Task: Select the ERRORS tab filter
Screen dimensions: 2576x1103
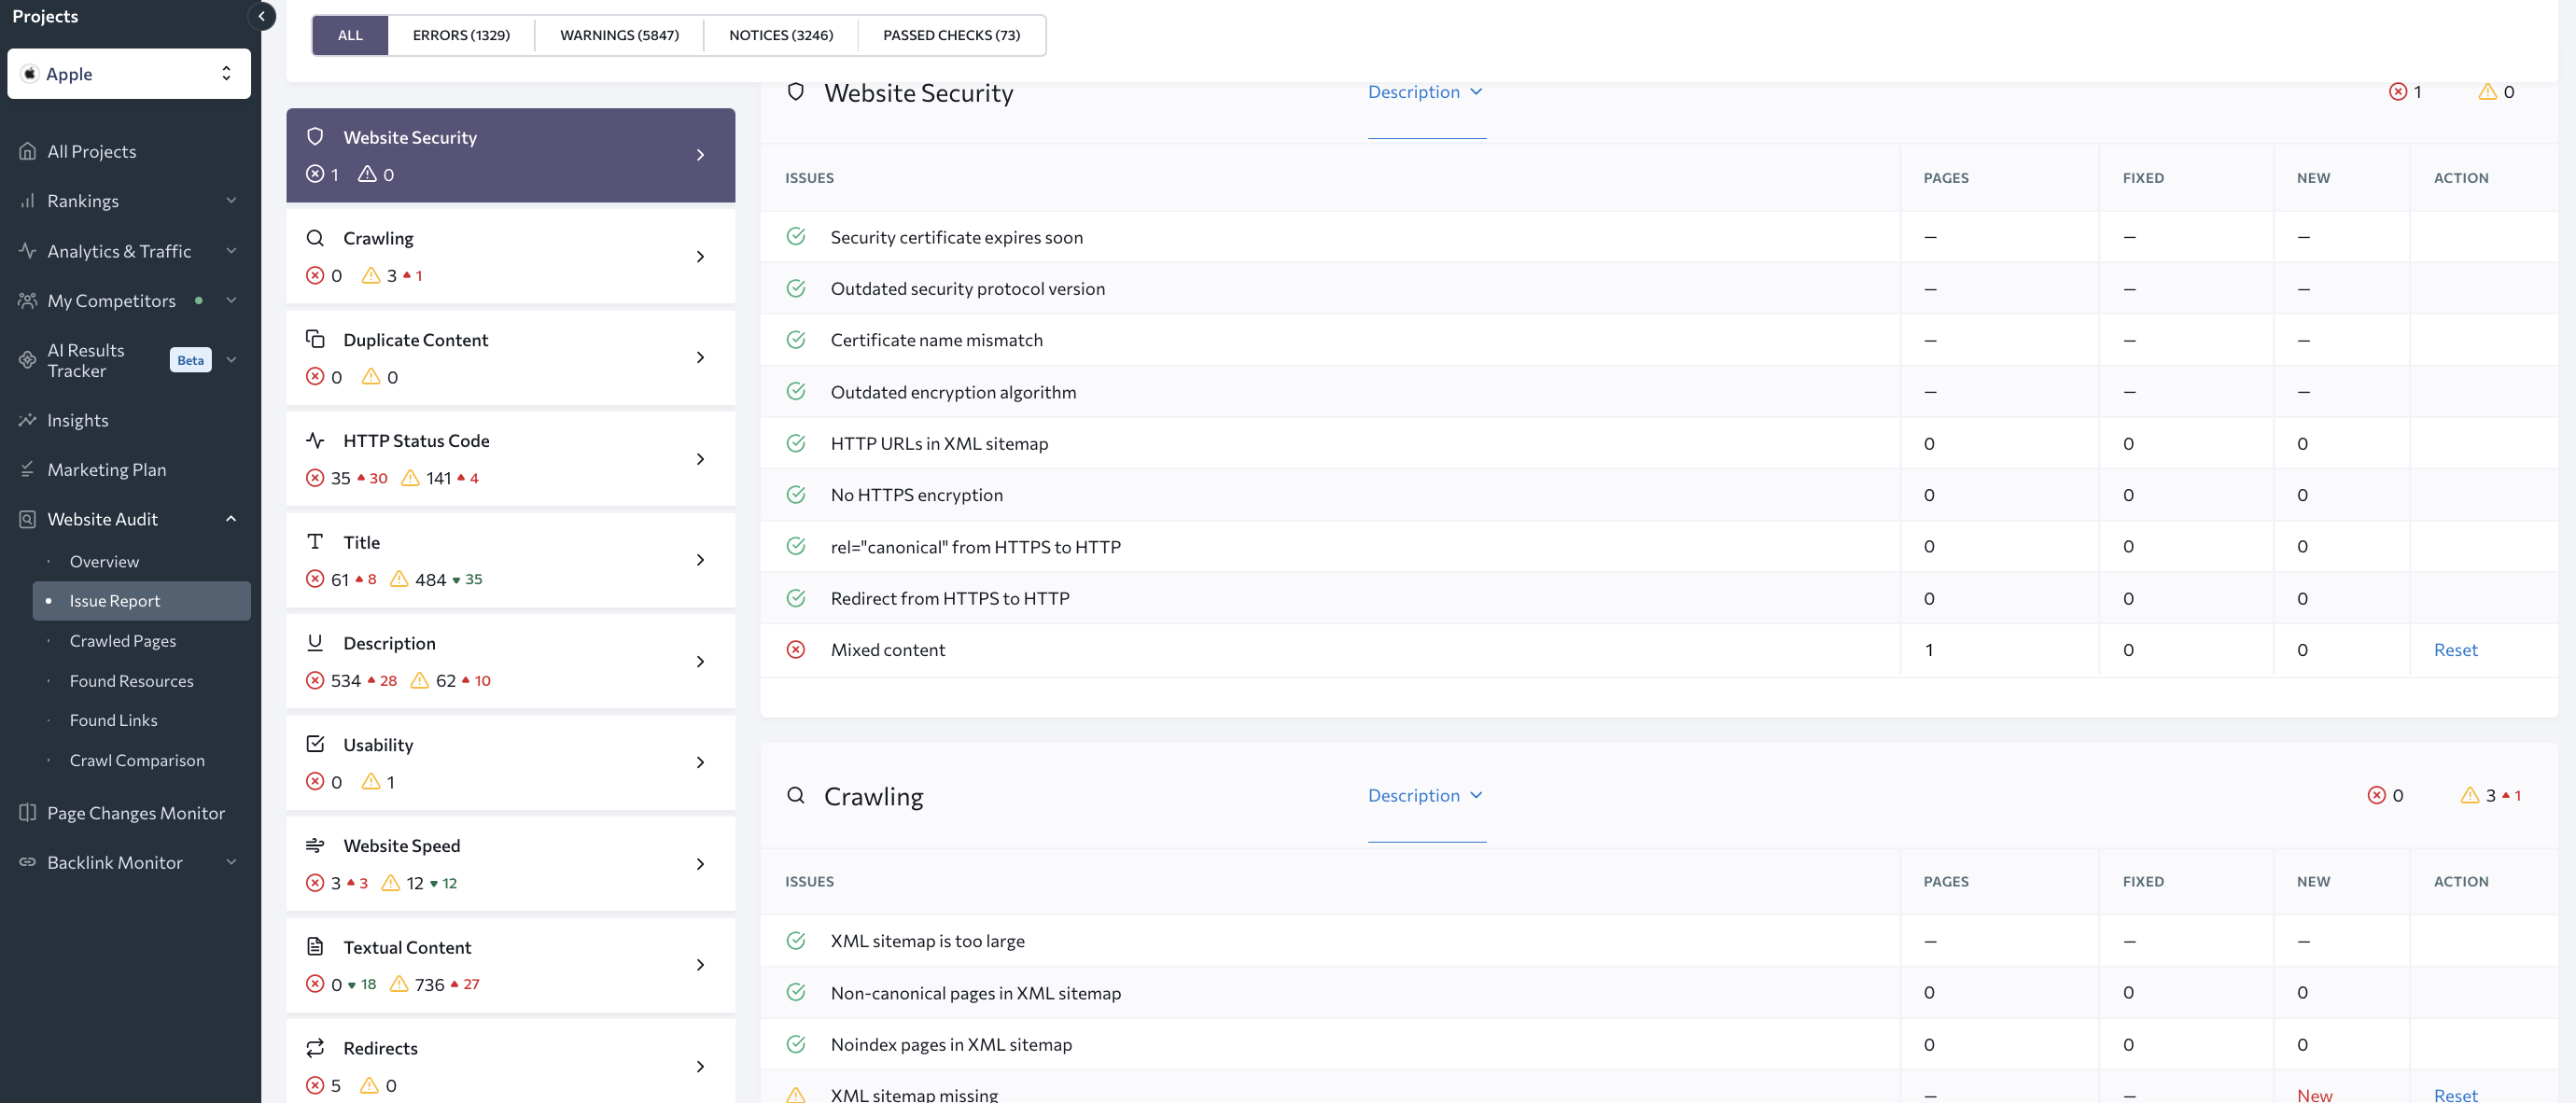Action: click(460, 33)
